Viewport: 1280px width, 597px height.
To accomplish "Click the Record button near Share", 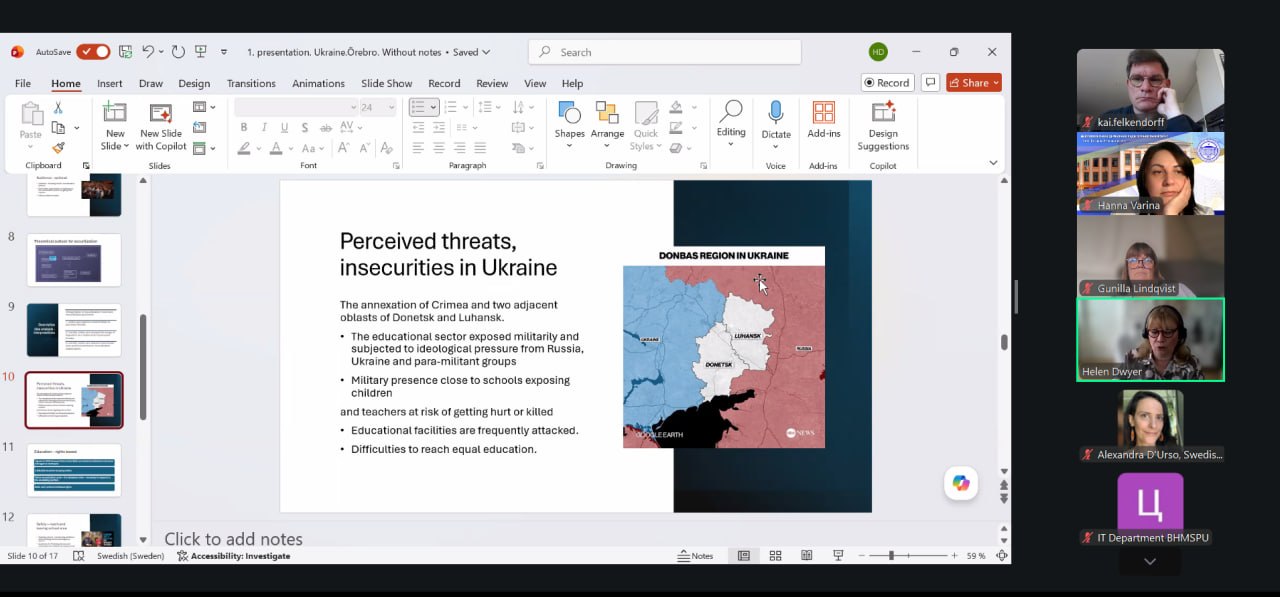I will pyautogui.click(x=887, y=83).
